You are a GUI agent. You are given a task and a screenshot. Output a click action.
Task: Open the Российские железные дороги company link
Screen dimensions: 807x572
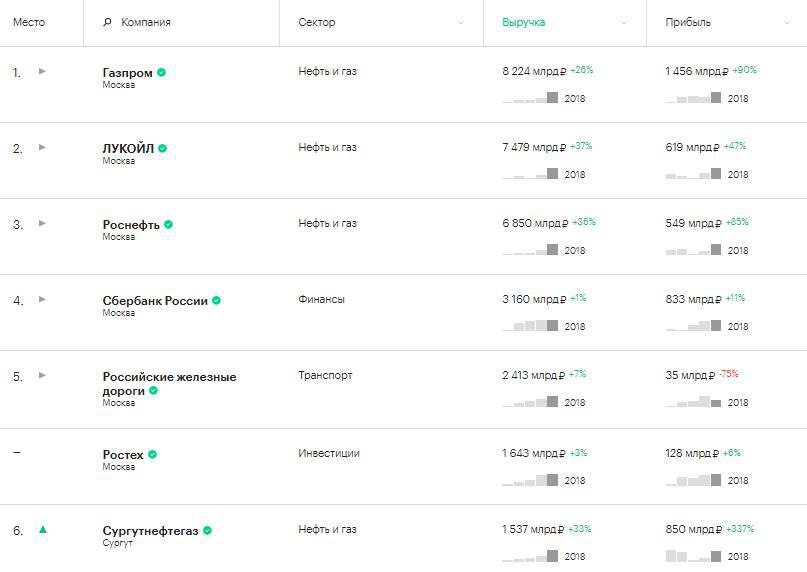coord(169,384)
